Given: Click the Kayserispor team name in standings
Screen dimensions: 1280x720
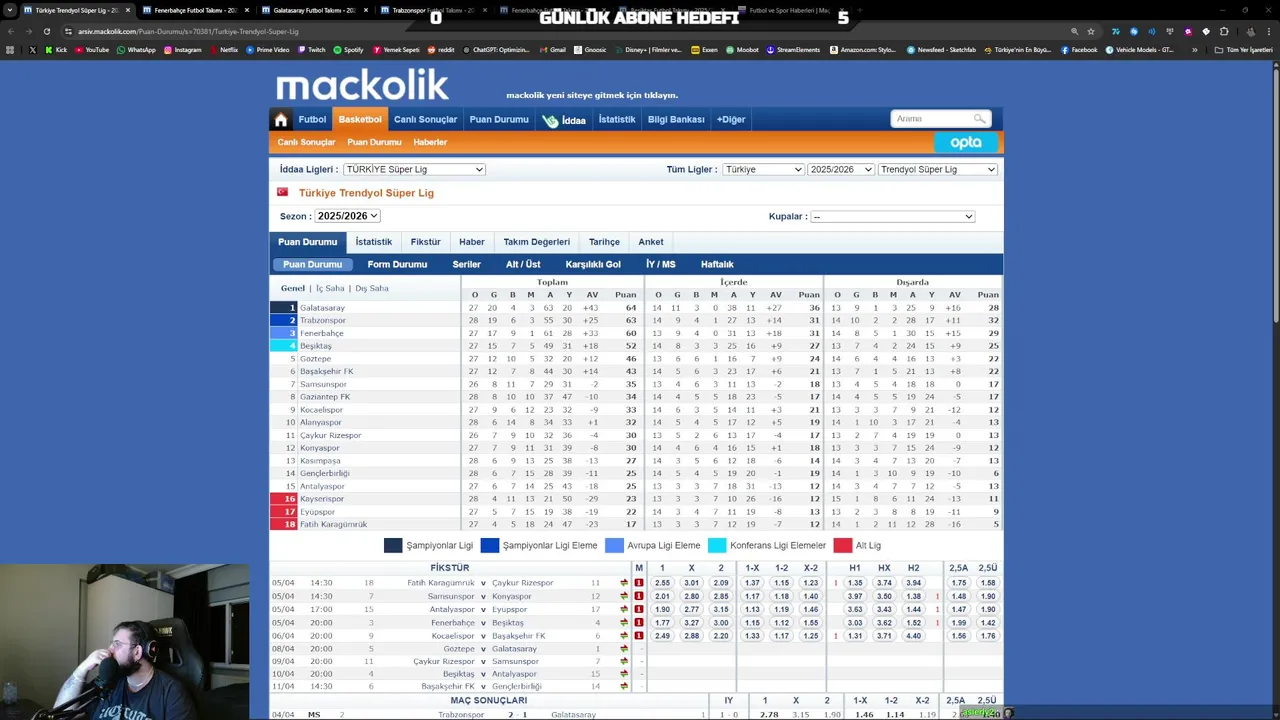Looking at the screenshot, I should pyautogui.click(x=322, y=499).
